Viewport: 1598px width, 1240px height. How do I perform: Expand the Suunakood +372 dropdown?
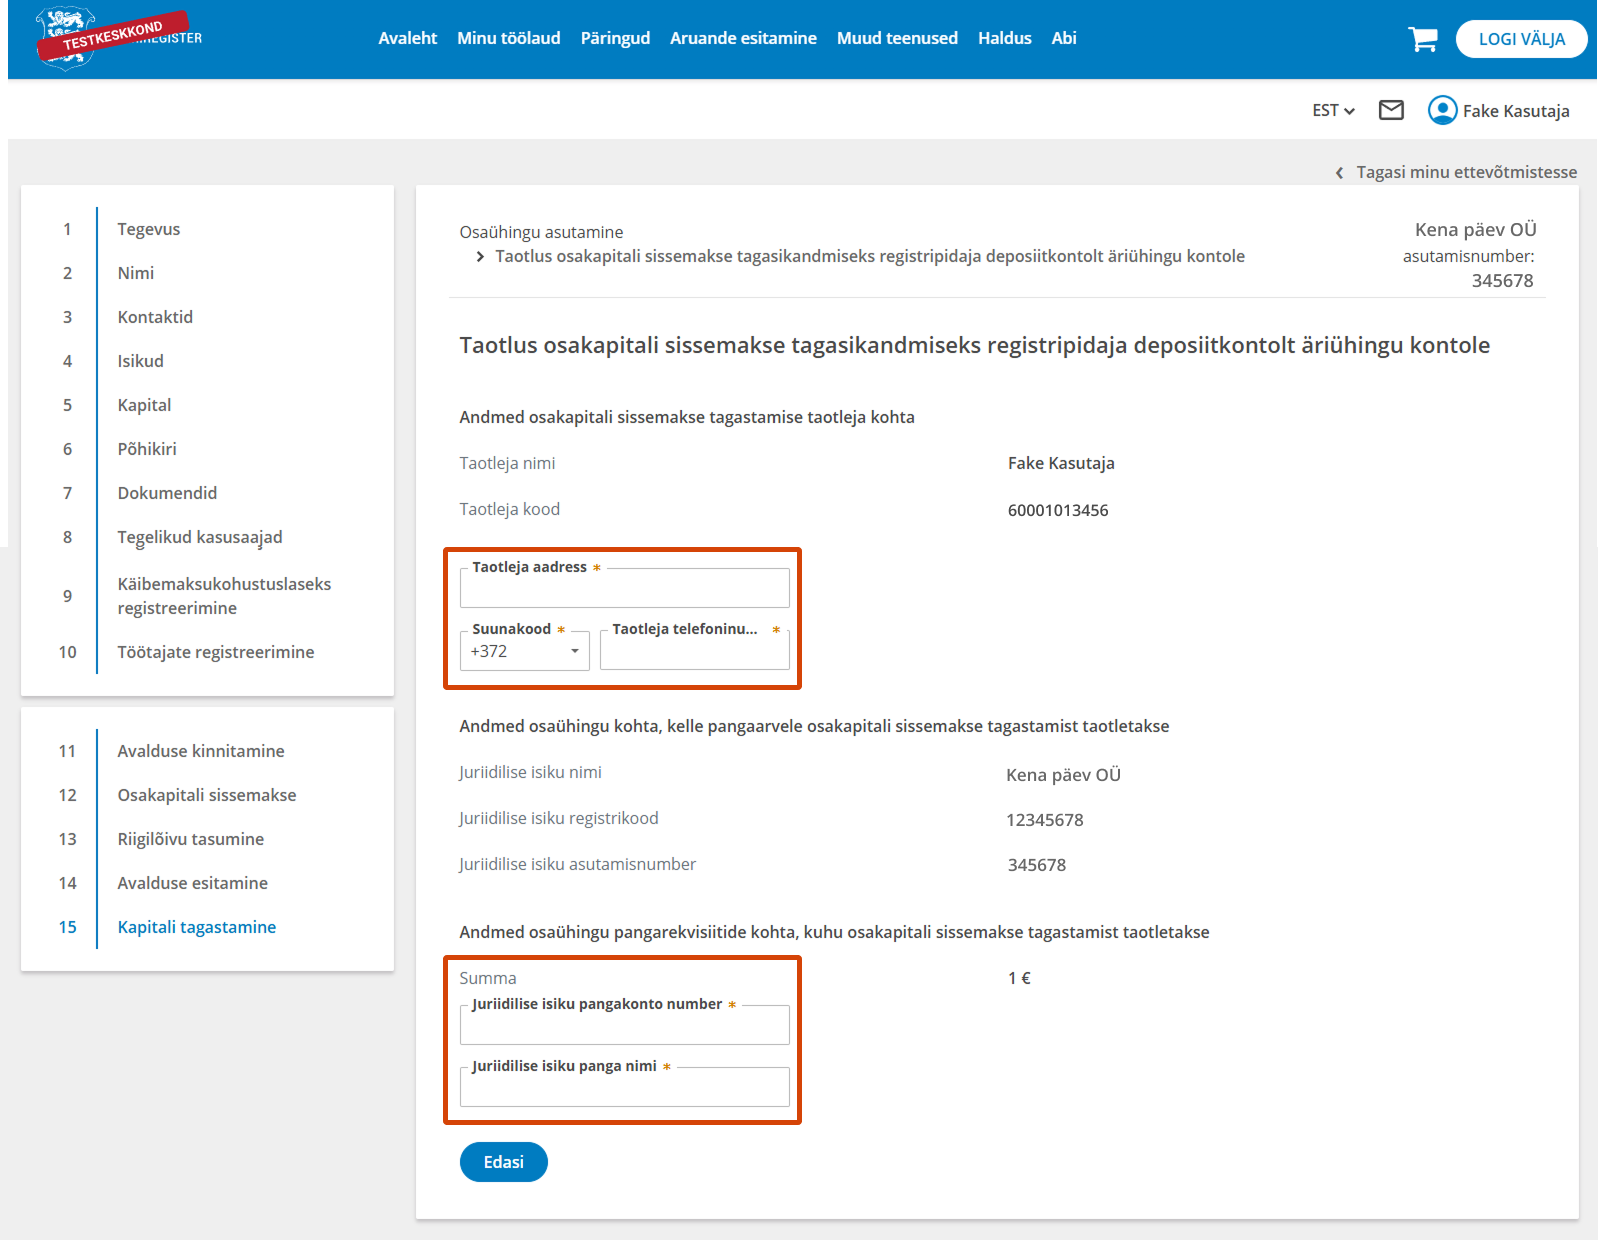(x=525, y=651)
